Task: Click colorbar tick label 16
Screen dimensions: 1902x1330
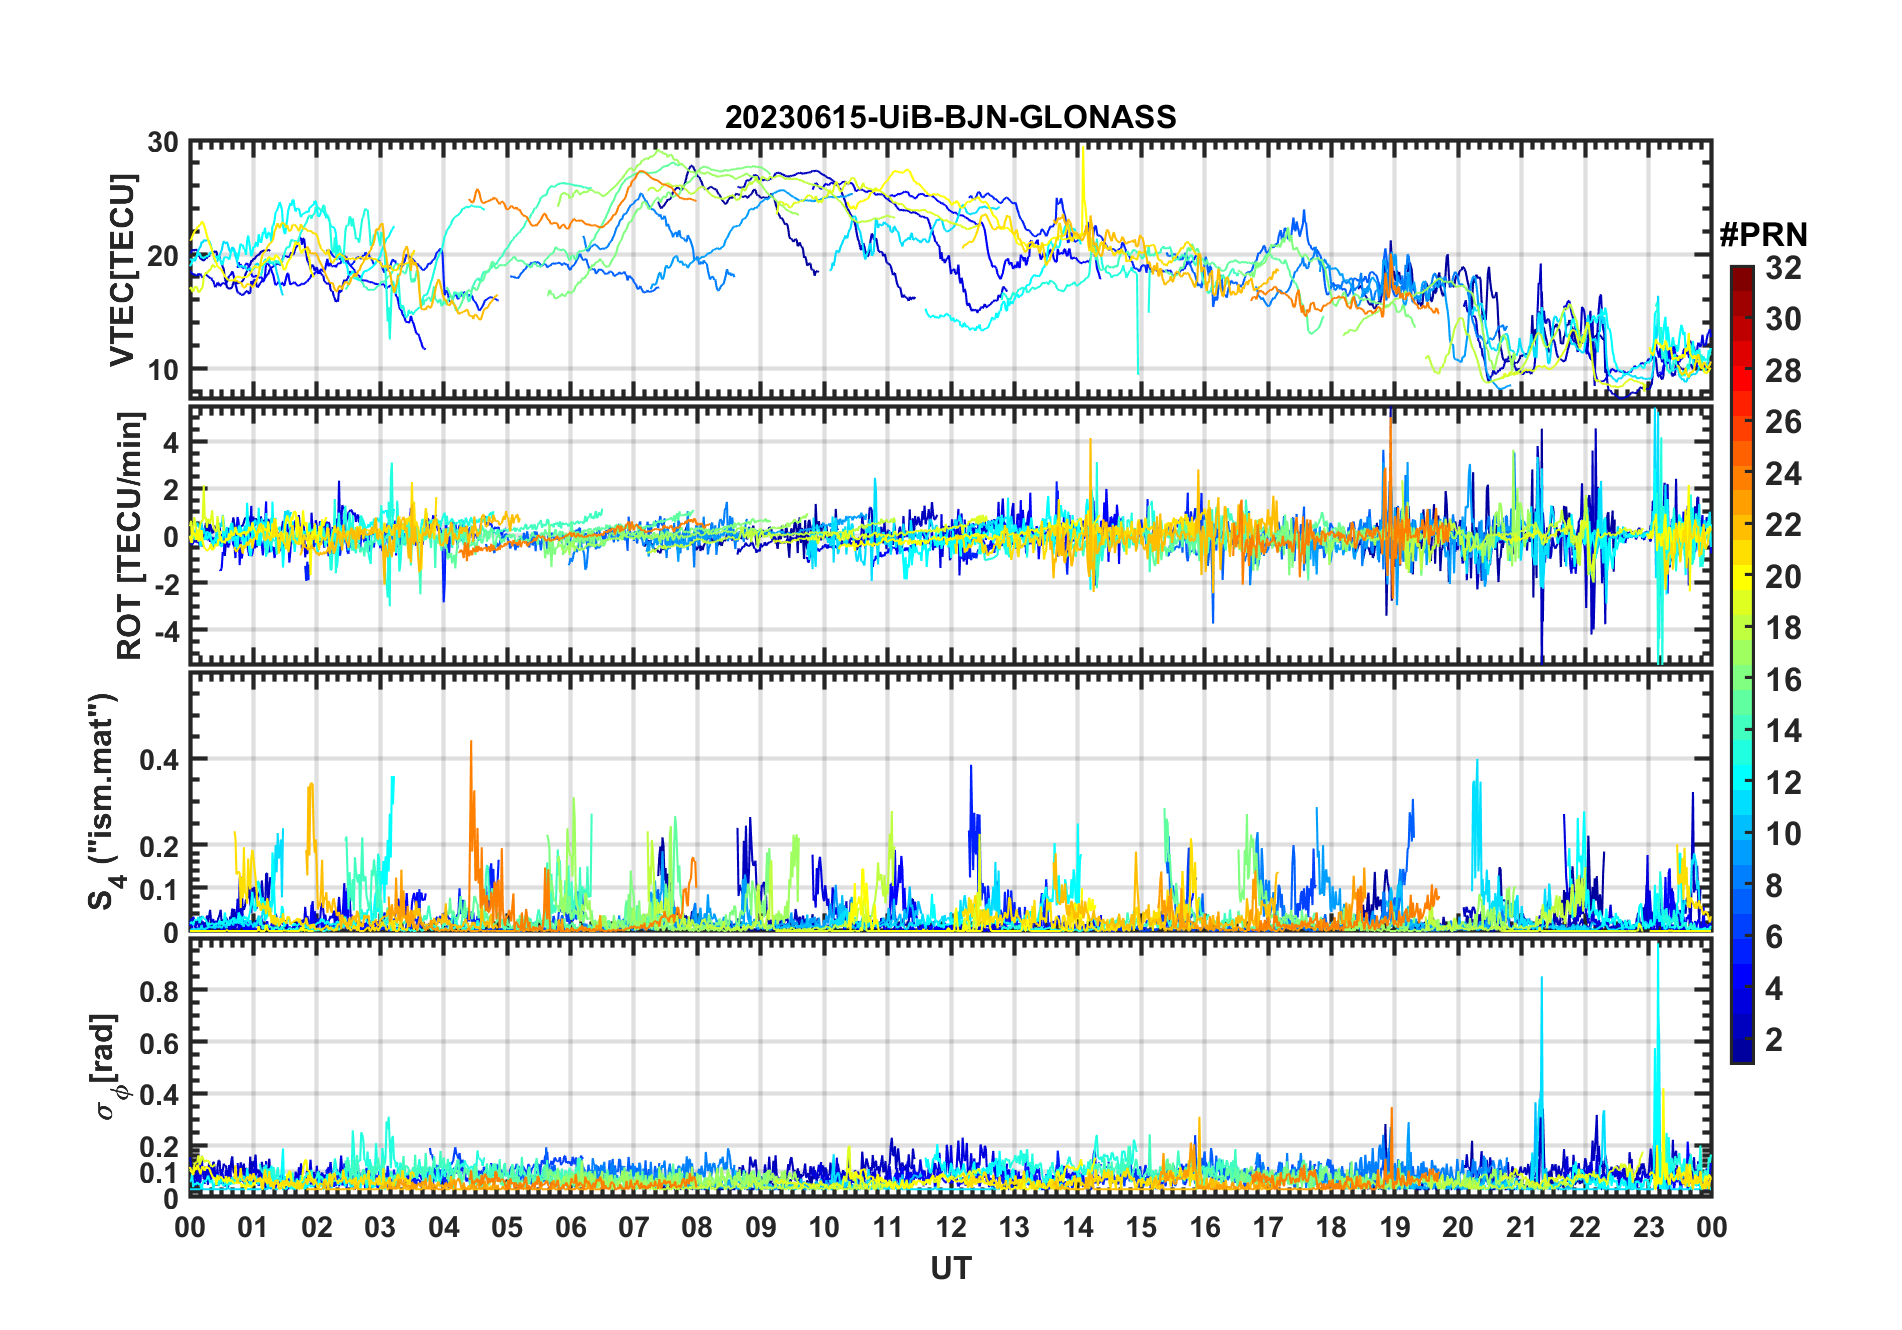Action: [1783, 680]
